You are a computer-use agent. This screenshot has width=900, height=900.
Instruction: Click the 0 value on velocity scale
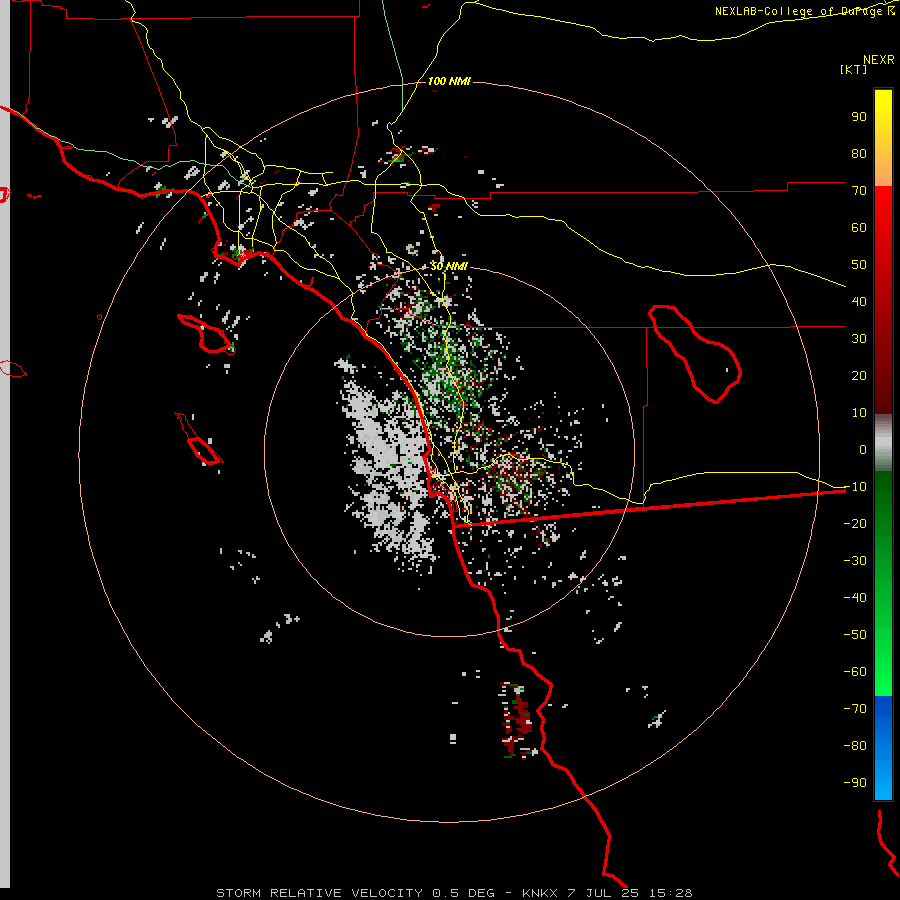(863, 449)
